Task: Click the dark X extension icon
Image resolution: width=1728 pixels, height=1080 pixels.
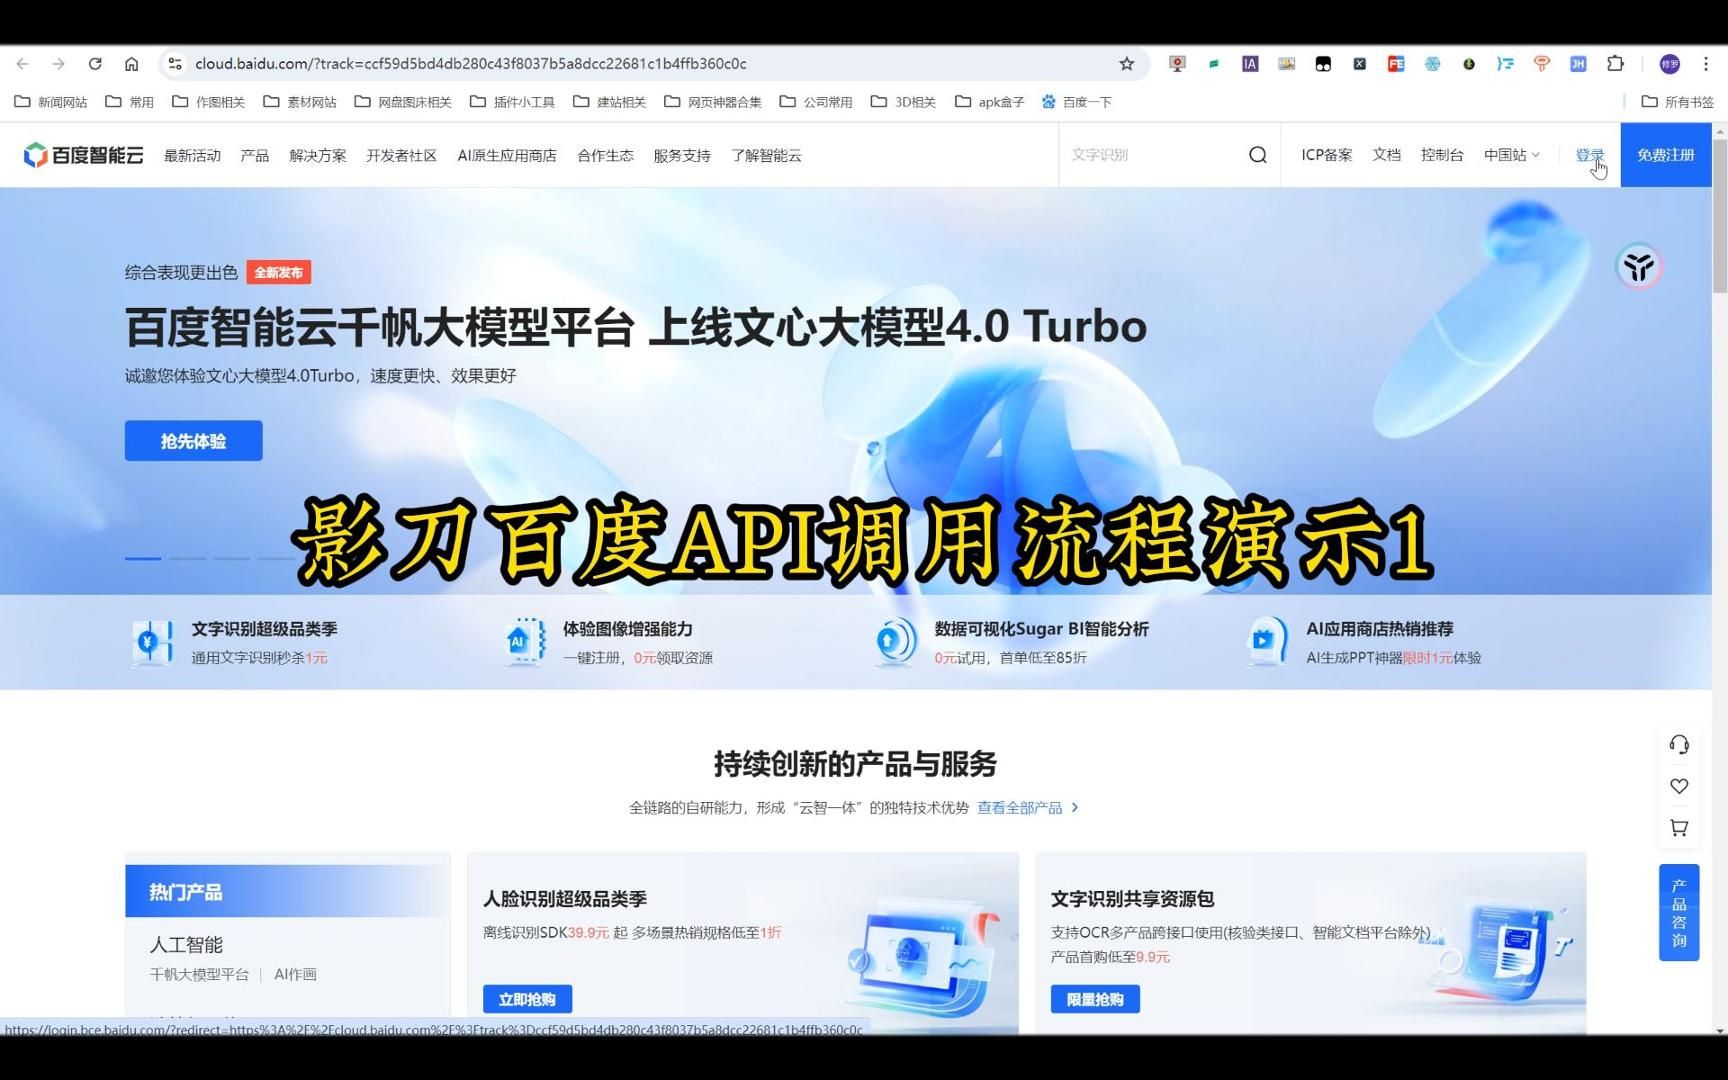Action: coord(1360,64)
